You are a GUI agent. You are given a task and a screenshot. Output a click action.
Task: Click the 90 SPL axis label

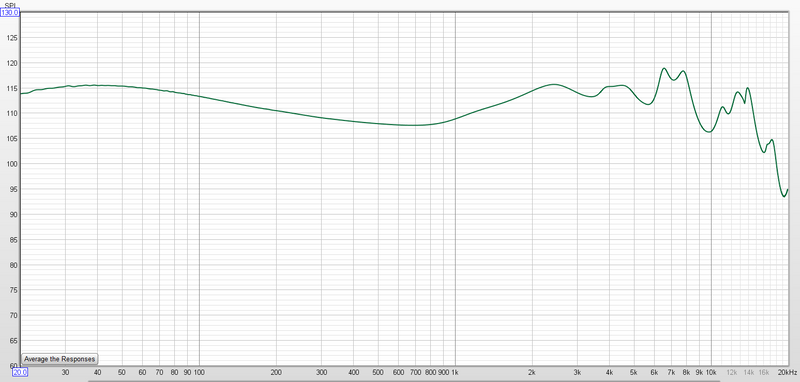13,214
